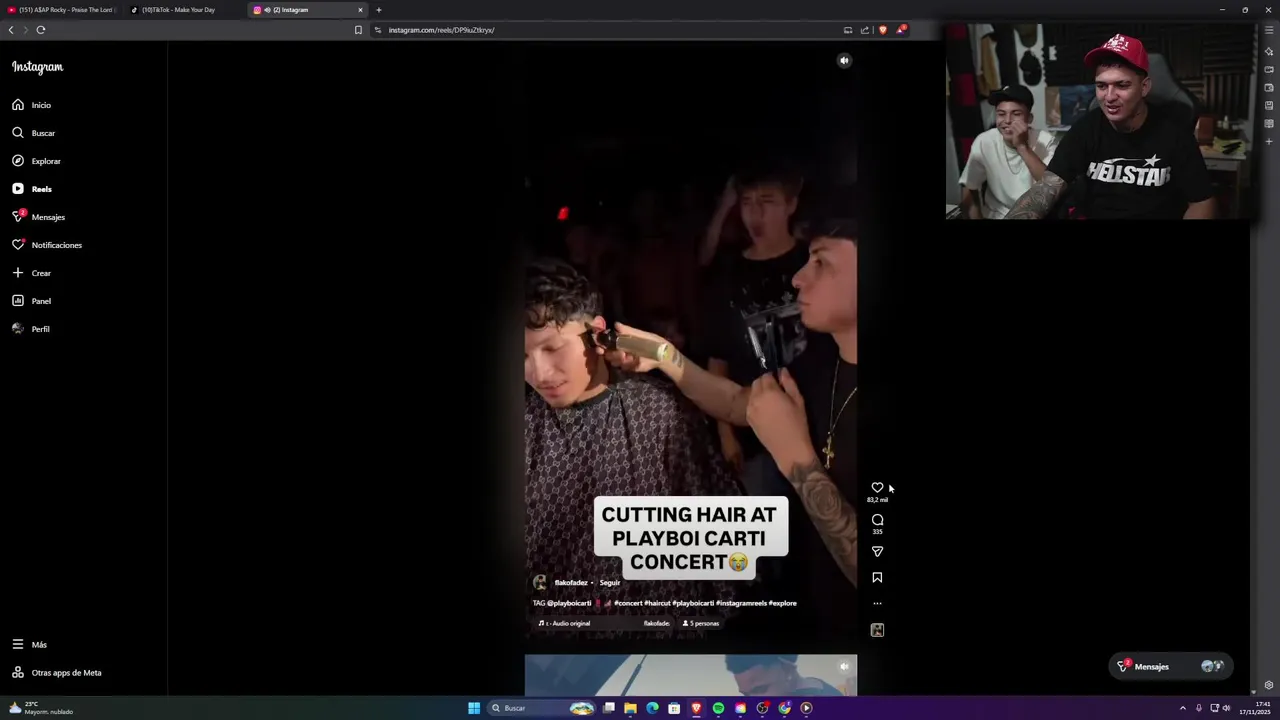Open Reels in the sidebar
This screenshot has width=1280, height=720.
pos(32,189)
